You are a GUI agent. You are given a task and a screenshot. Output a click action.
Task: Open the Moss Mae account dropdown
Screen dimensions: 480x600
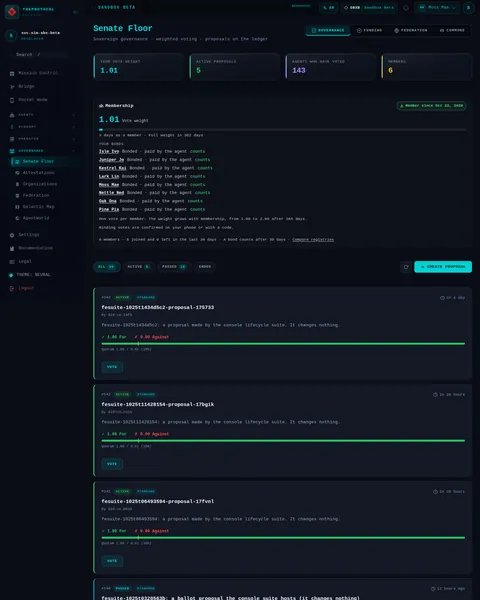(x=437, y=8)
